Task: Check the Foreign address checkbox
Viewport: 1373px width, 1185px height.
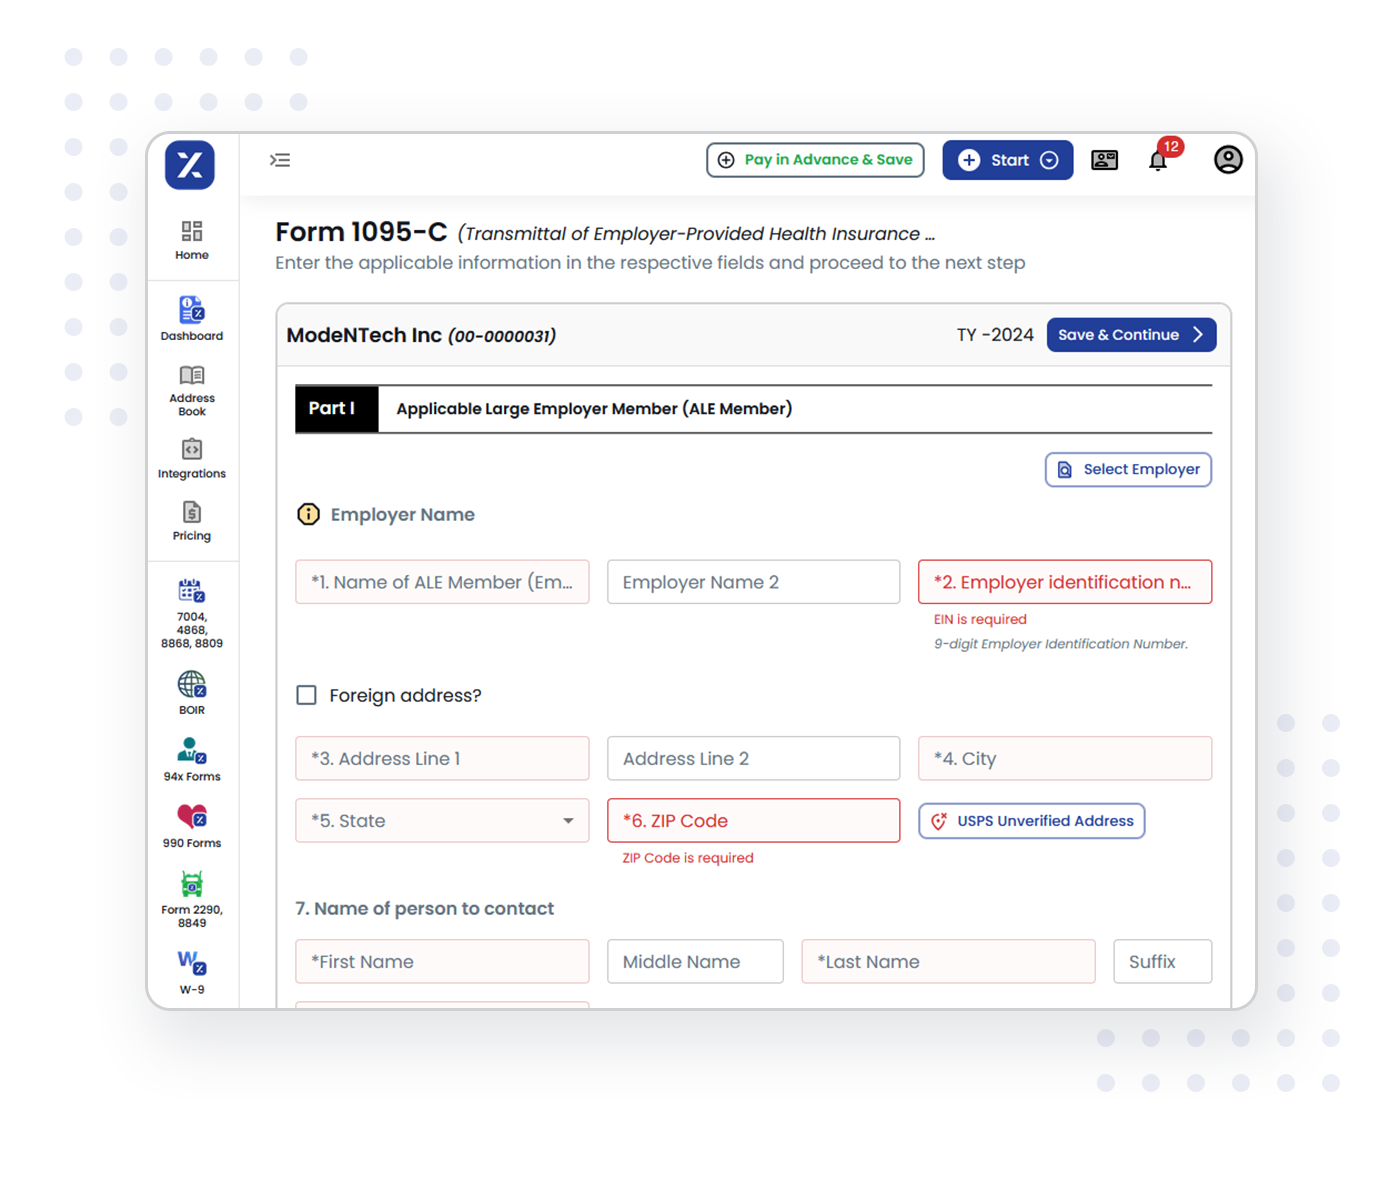Action: click(306, 695)
